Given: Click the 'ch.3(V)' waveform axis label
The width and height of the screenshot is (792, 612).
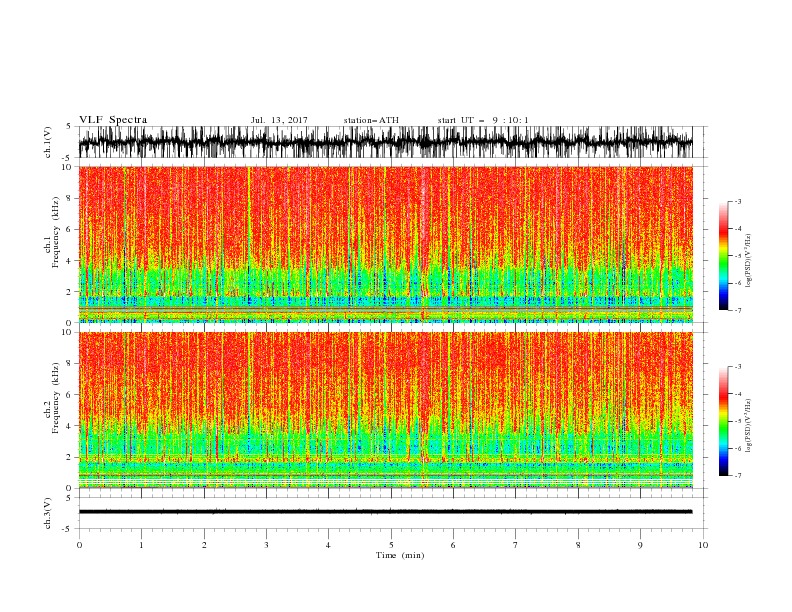Looking at the screenshot, I should point(48,513).
